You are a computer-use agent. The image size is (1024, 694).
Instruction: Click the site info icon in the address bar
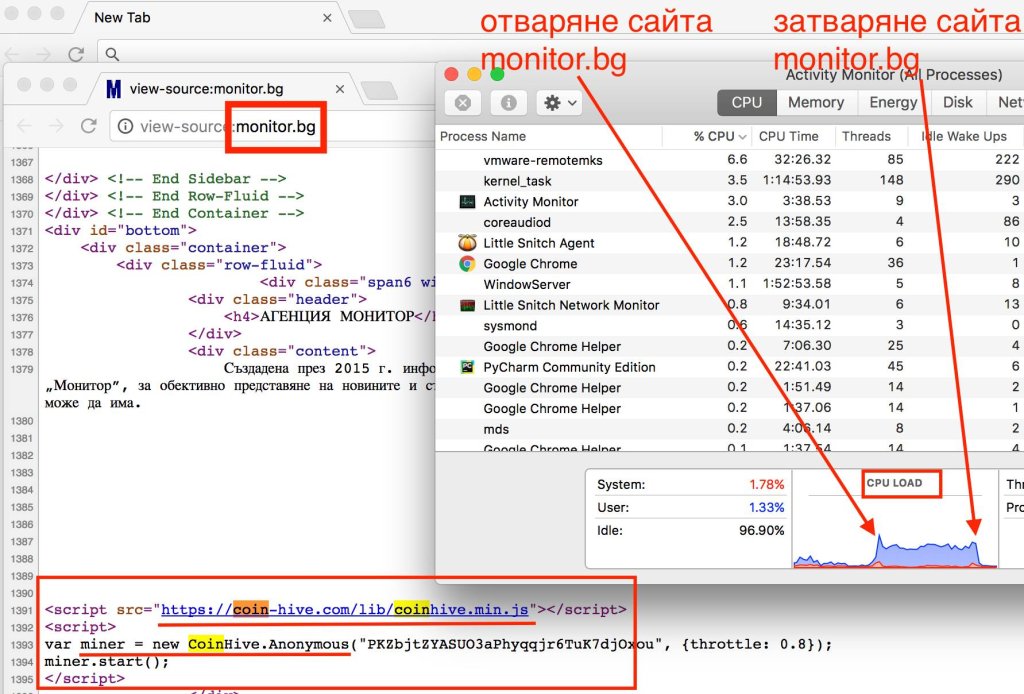pyautogui.click(x=125, y=126)
